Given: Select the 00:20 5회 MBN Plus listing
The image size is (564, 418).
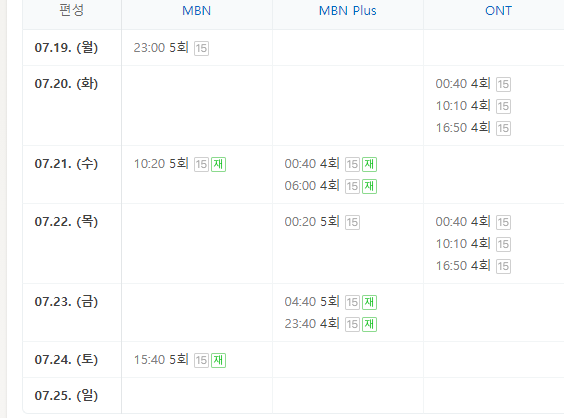Looking at the screenshot, I should pos(312,222).
